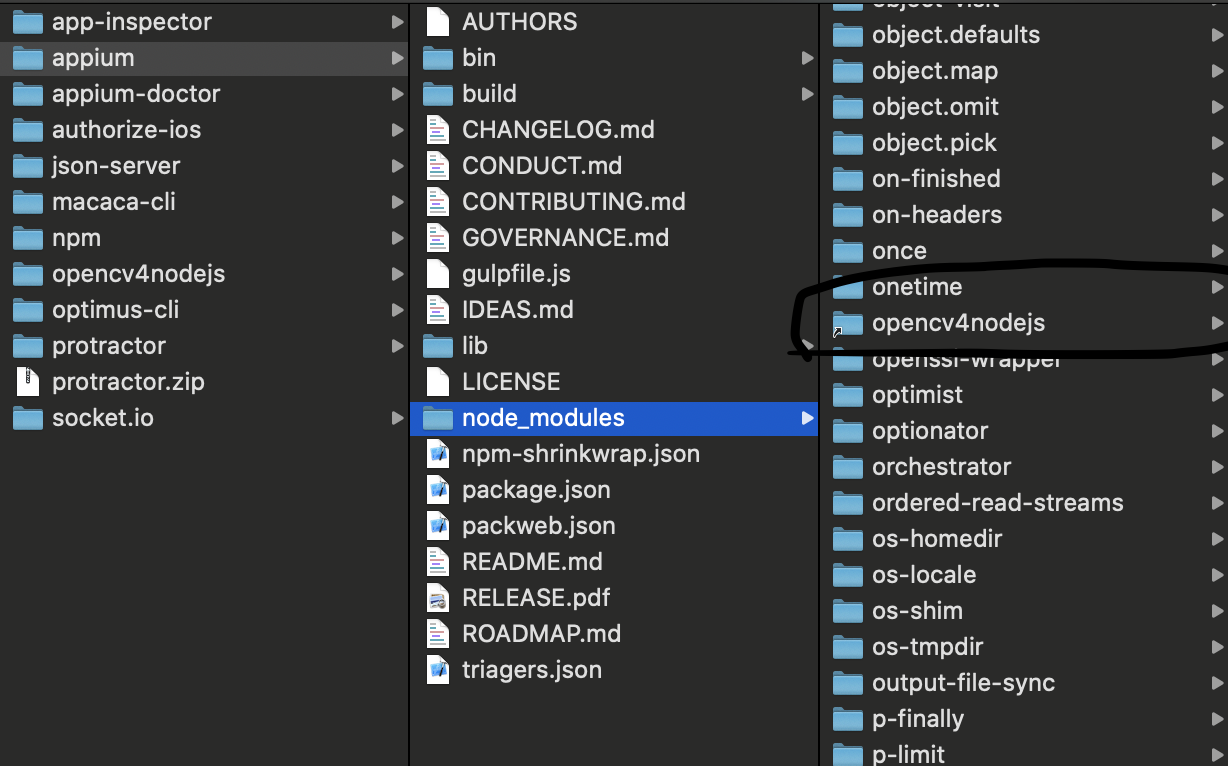Select the on-headers folder name
The height and width of the screenshot is (766, 1228).
pyautogui.click(x=937, y=215)
